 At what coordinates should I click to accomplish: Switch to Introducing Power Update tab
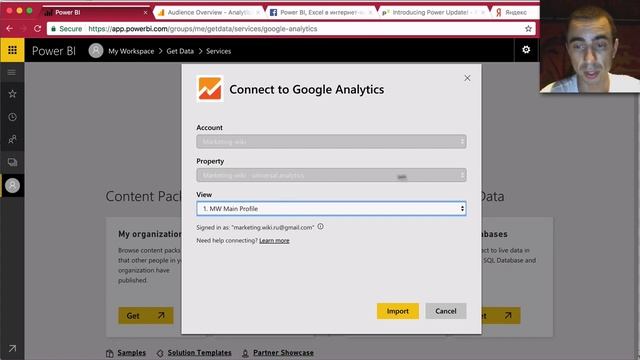click(x=433, y=13)
